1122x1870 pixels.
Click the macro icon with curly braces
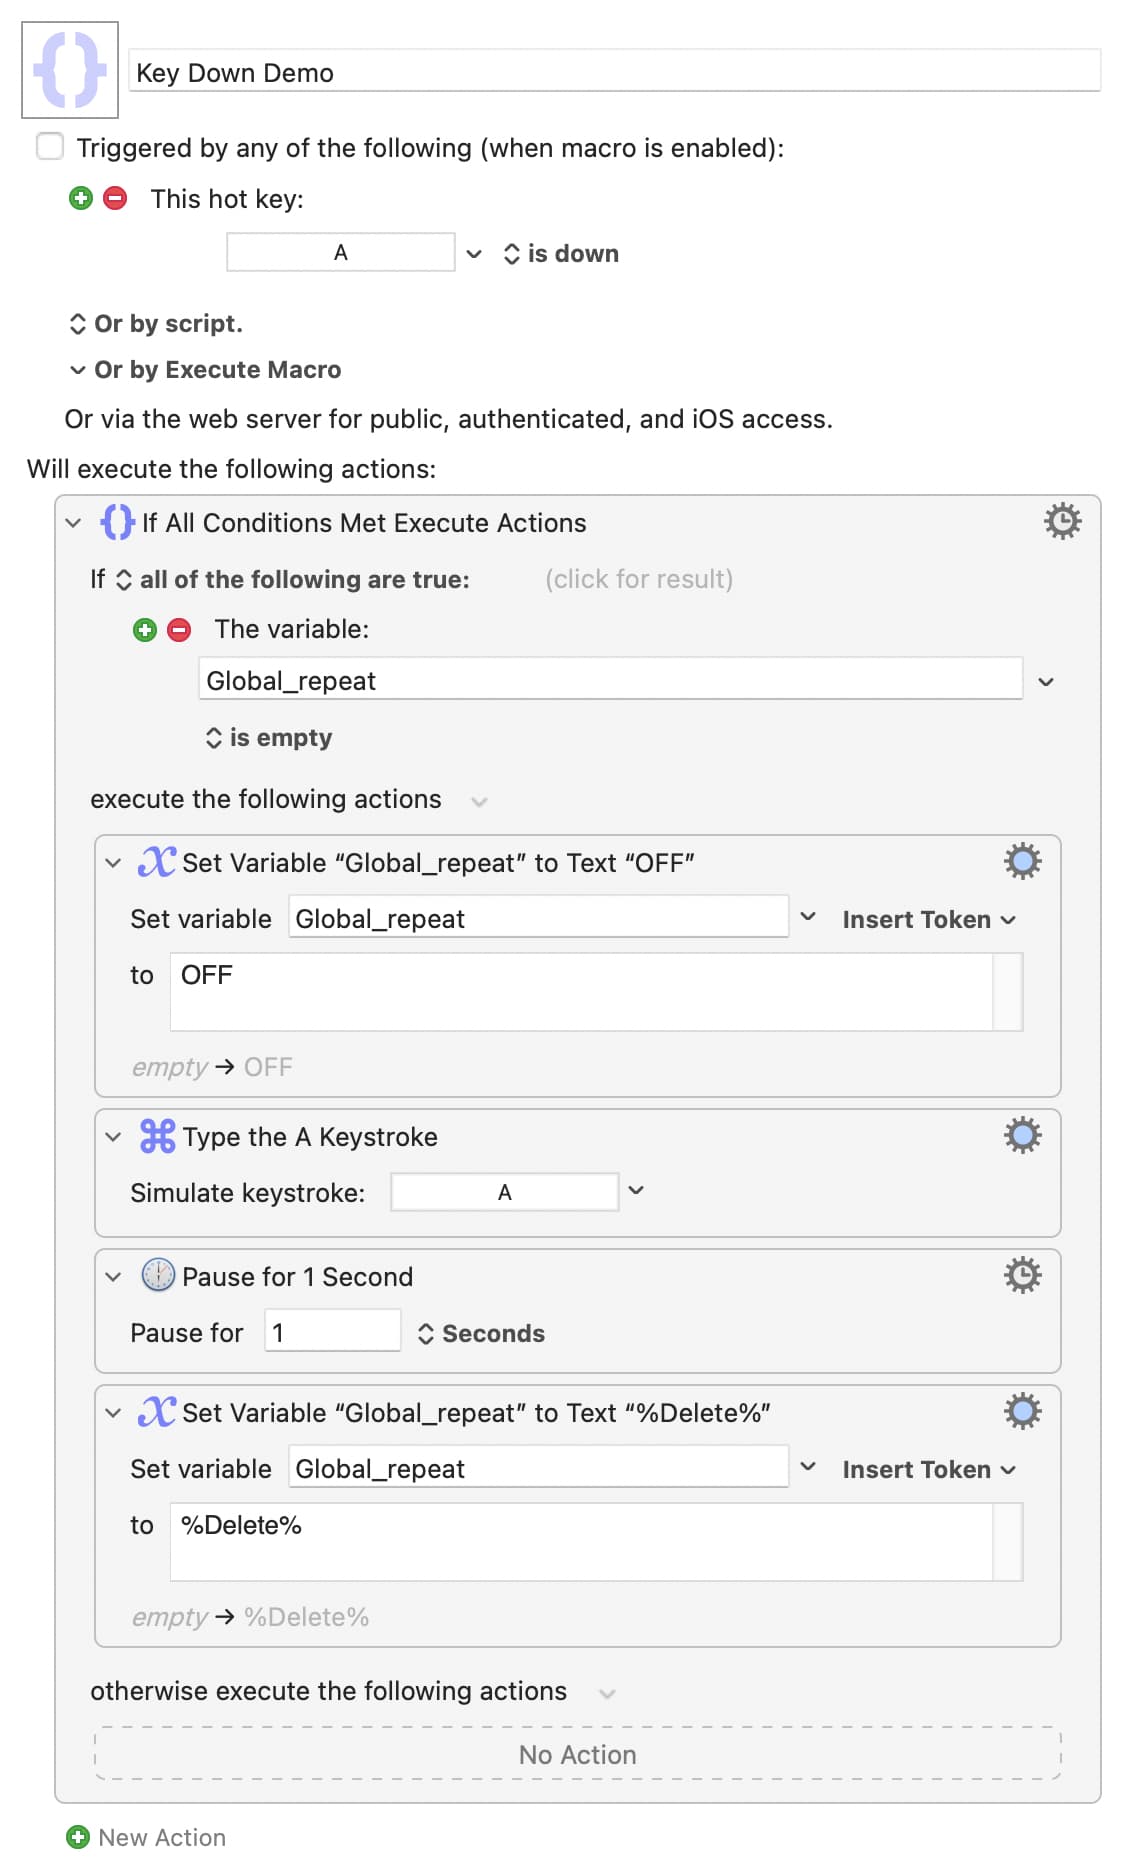point(70,70)
